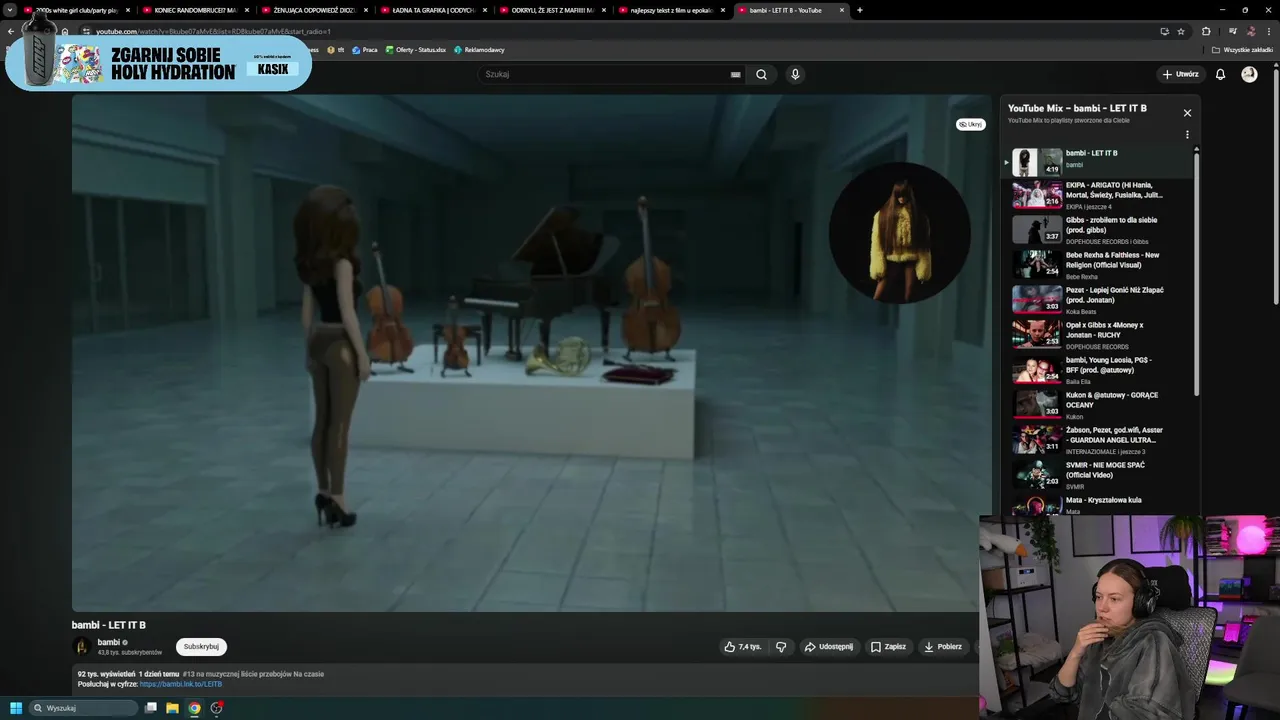Screen dimensions: 1280x720
Task: Click the Wyszukaj taskbar search box
Action: pyautogui.click(x=84, y=708)
